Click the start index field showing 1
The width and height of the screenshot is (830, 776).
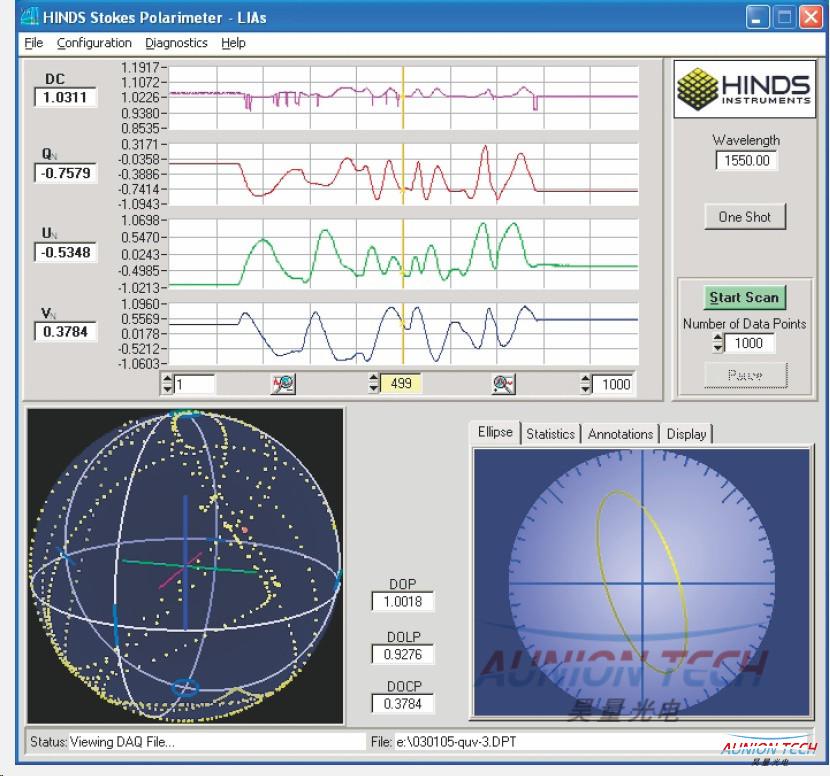[194, 384]
